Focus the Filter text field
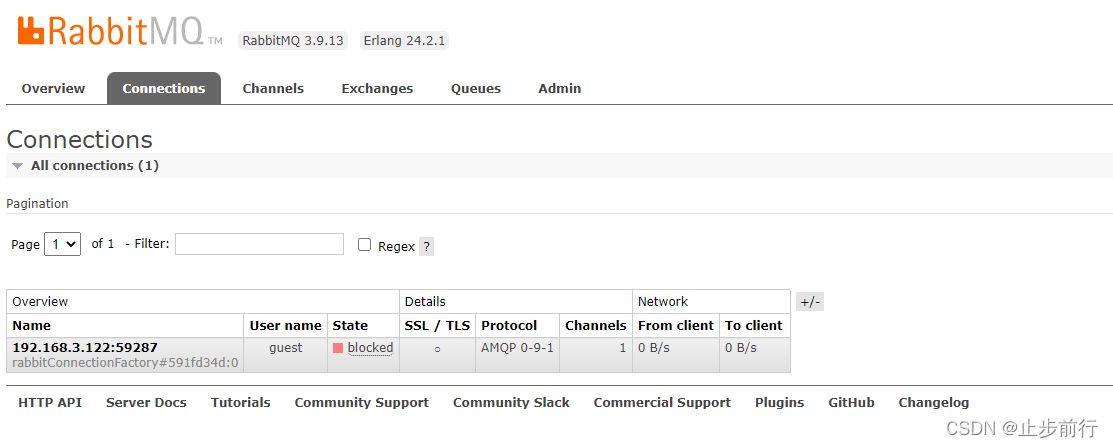 (259, 244)
